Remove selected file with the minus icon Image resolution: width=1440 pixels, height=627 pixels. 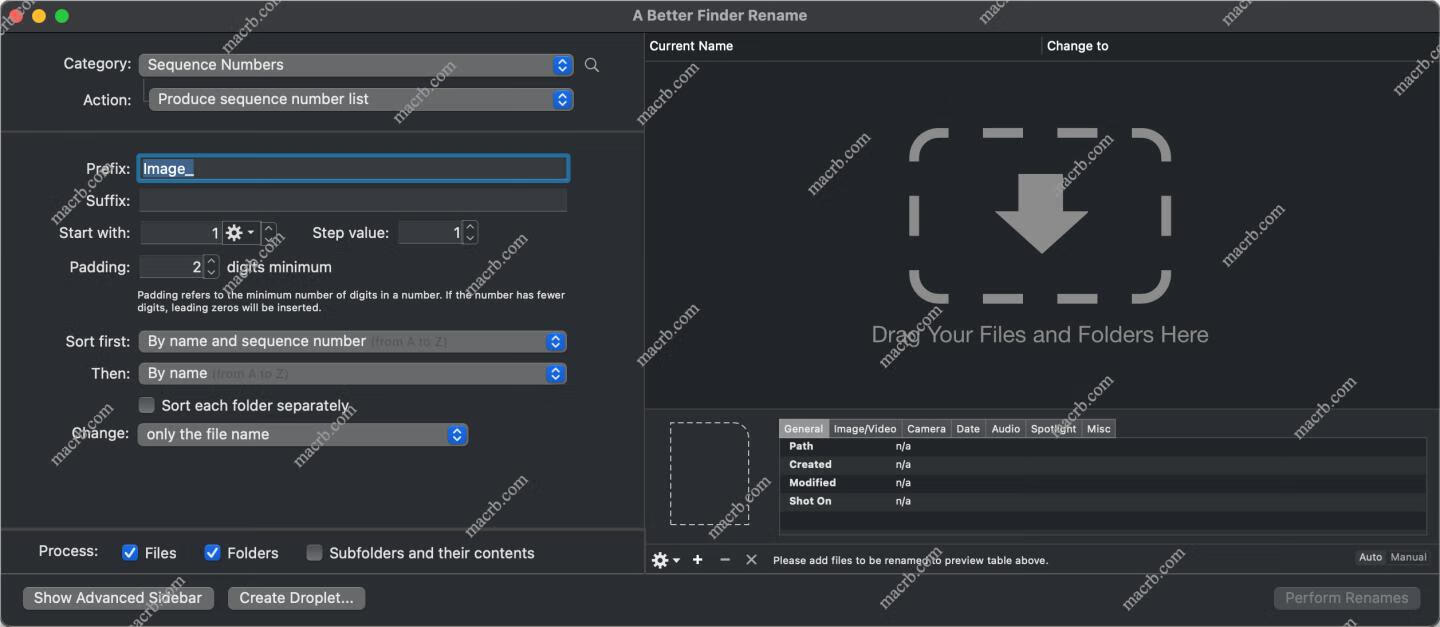coord(725,560)
